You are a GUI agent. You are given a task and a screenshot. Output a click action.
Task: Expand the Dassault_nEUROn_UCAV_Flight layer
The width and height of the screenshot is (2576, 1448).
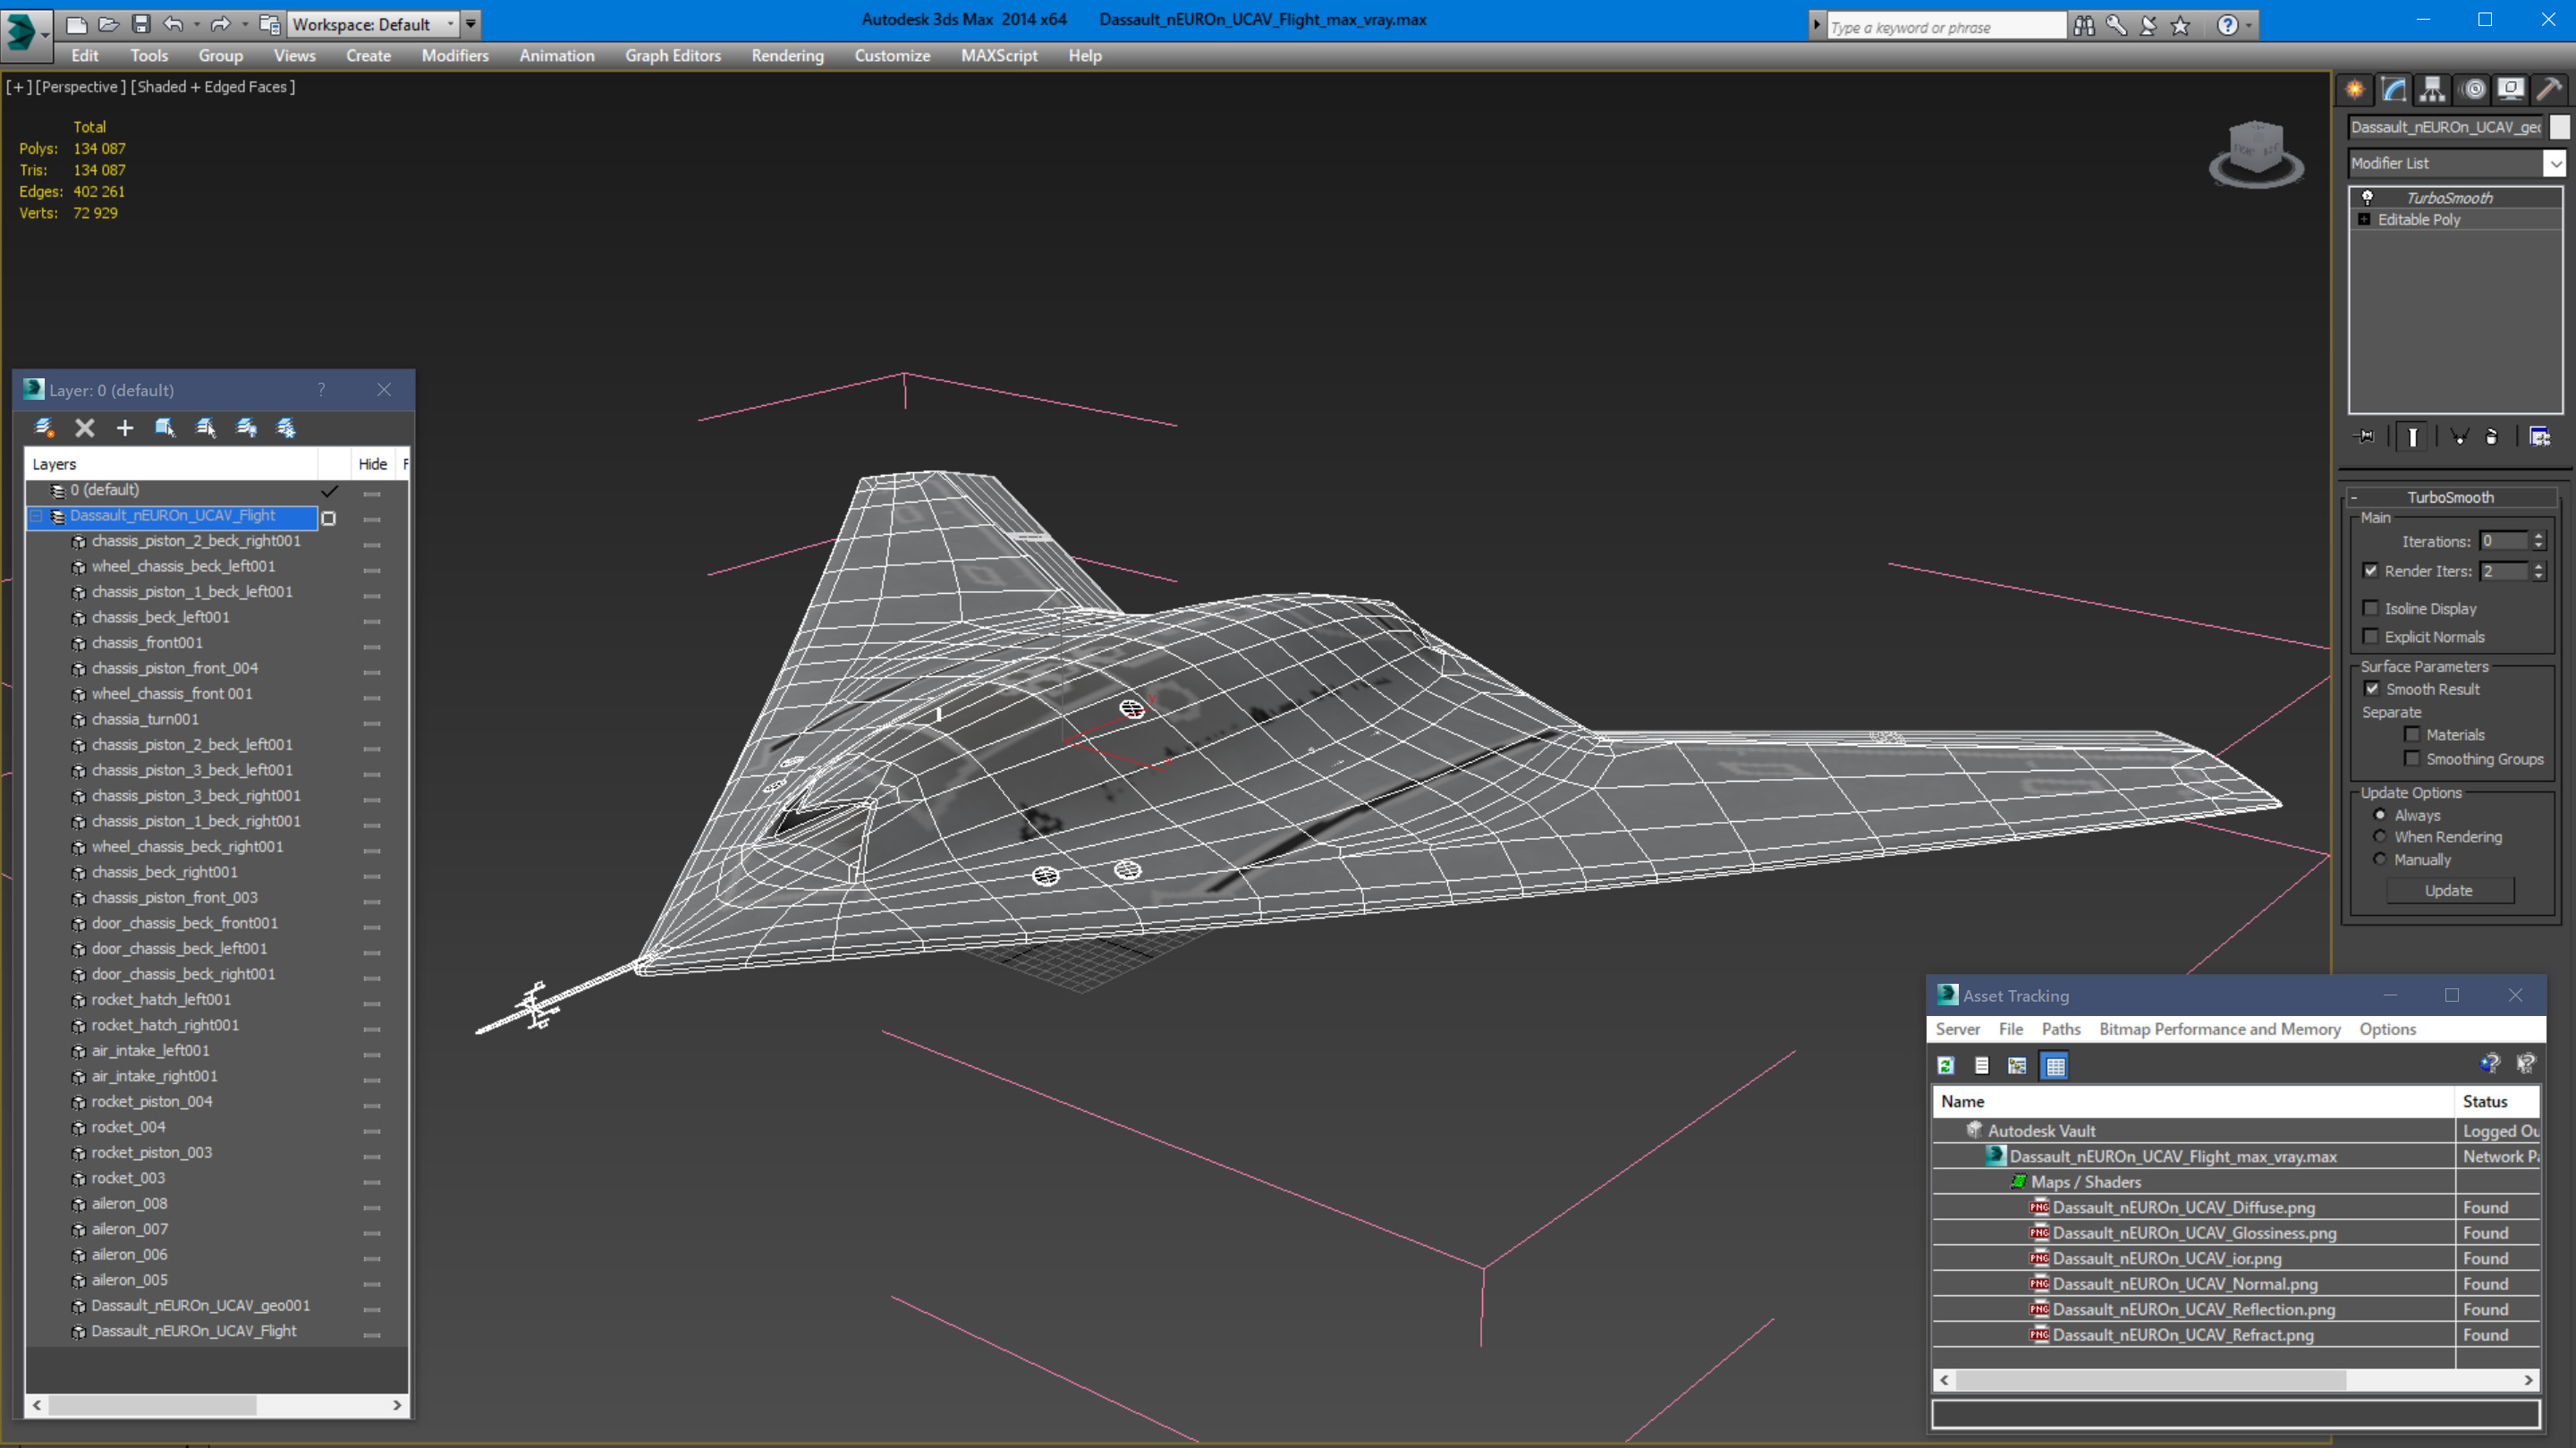click(39, 515)
